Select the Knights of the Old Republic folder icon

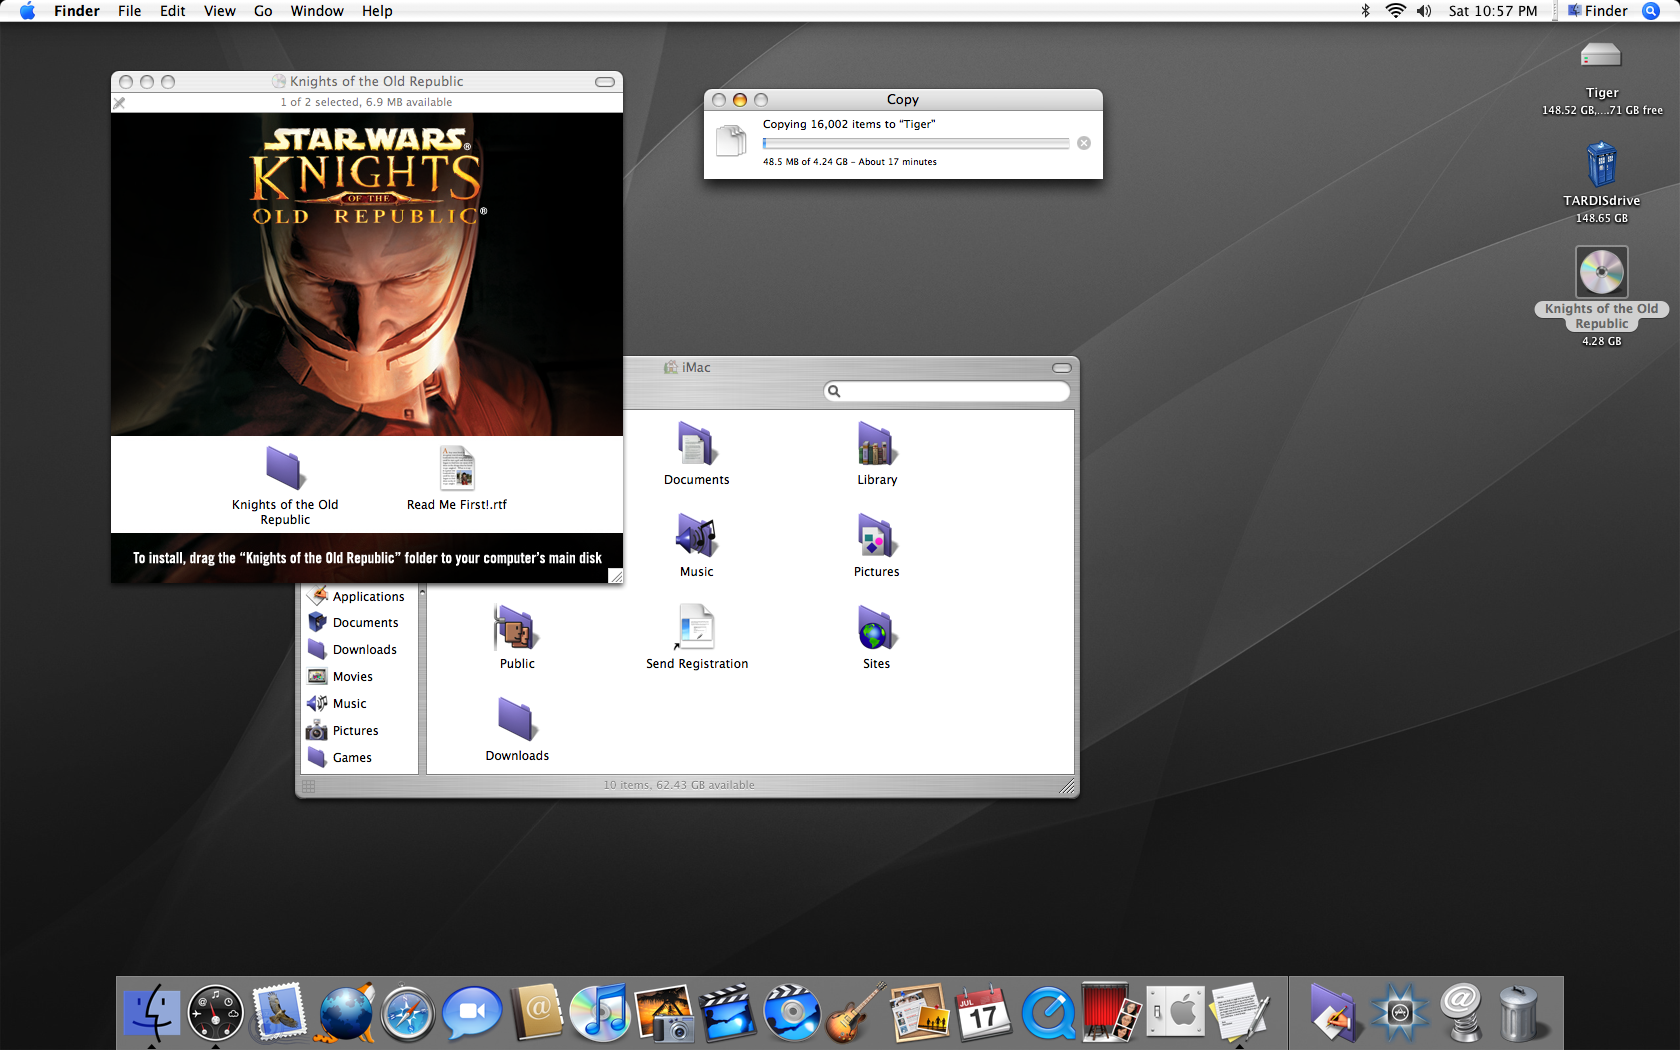(x=285, y=468)
